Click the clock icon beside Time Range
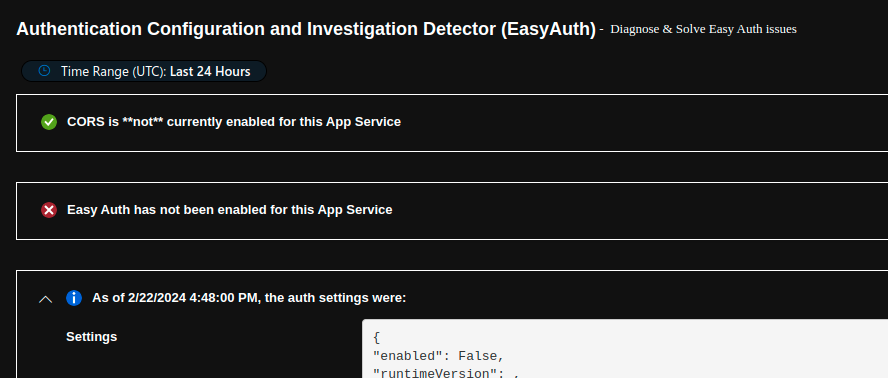 coord(44,71)
